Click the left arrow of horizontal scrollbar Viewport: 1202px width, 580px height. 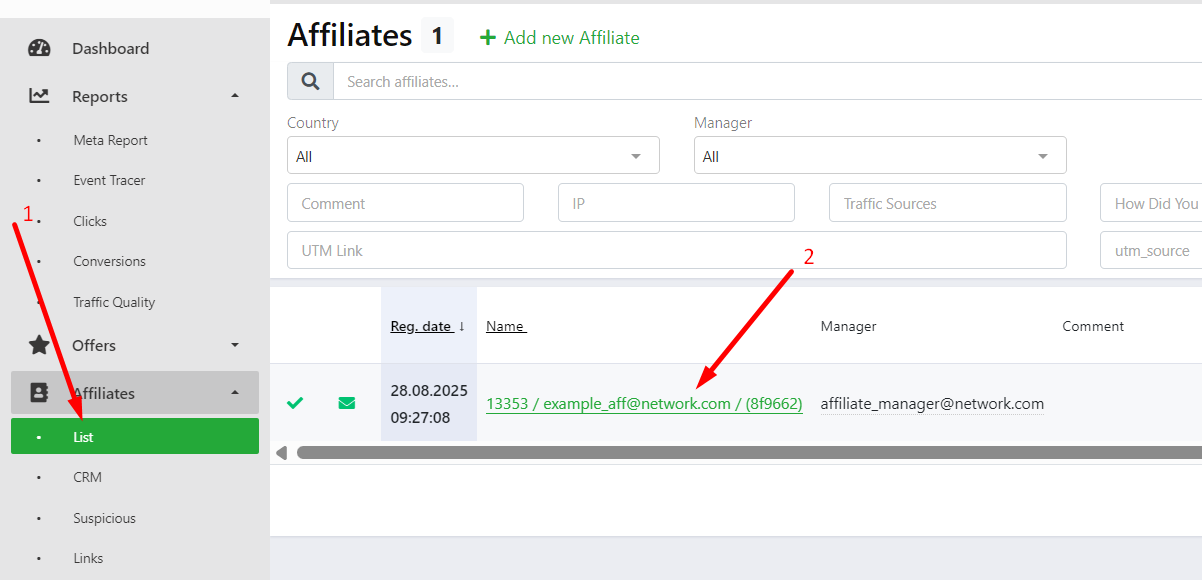(281, 452)
